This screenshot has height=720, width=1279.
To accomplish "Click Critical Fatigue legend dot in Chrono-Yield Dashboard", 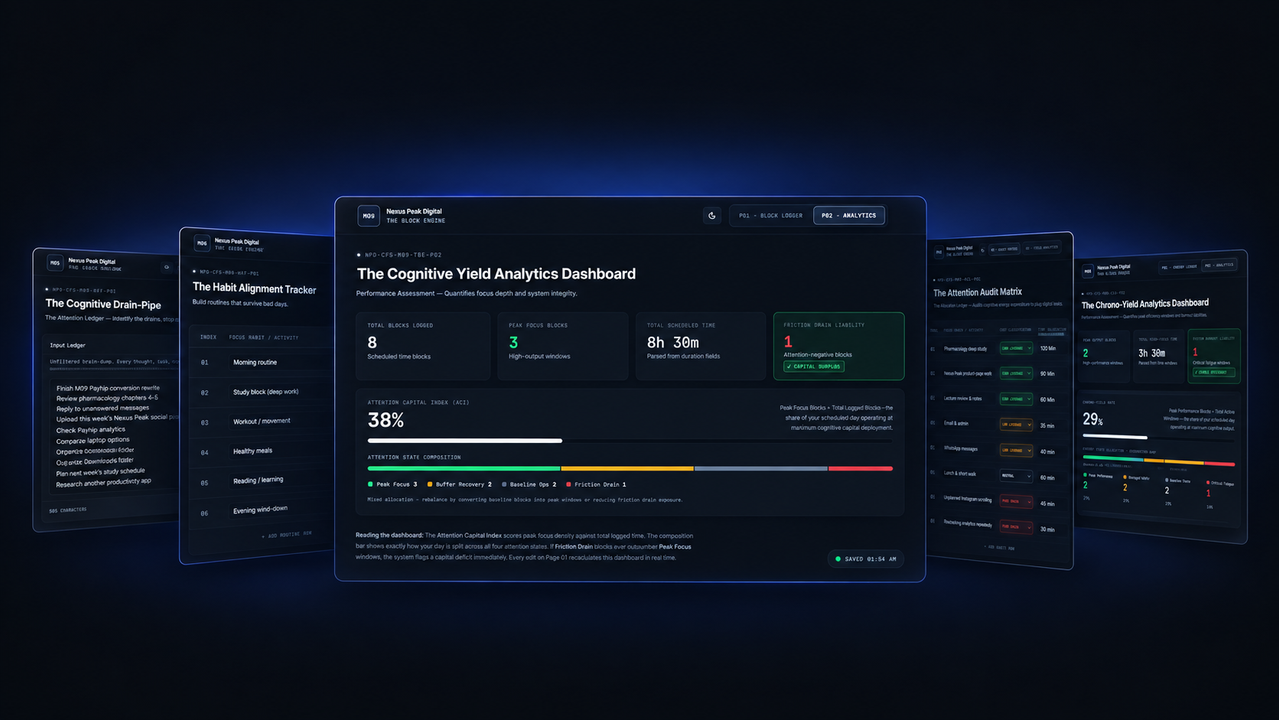I will [1208, 482].
